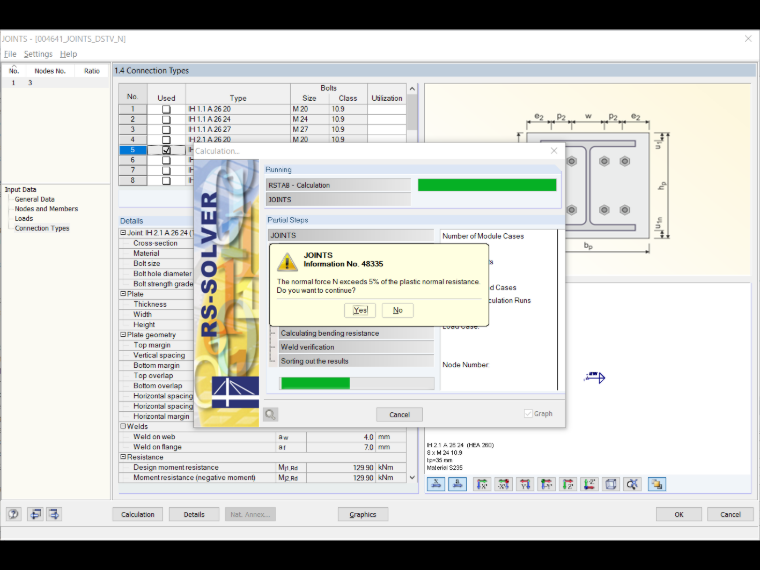This screenshot has width=760, height=570.
Task: Set view against -Z' direction
Action: tap(589, 484)
